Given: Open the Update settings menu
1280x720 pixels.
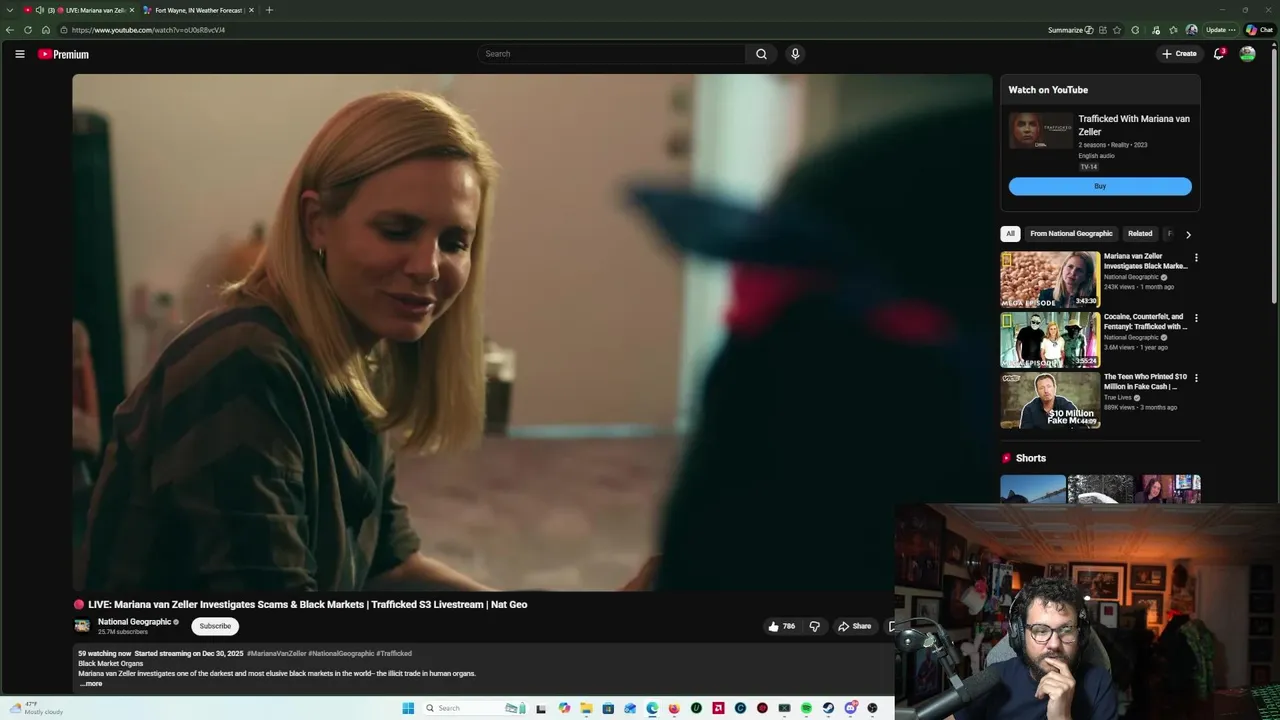Looking at the screenshot, I should point(1221,30).
